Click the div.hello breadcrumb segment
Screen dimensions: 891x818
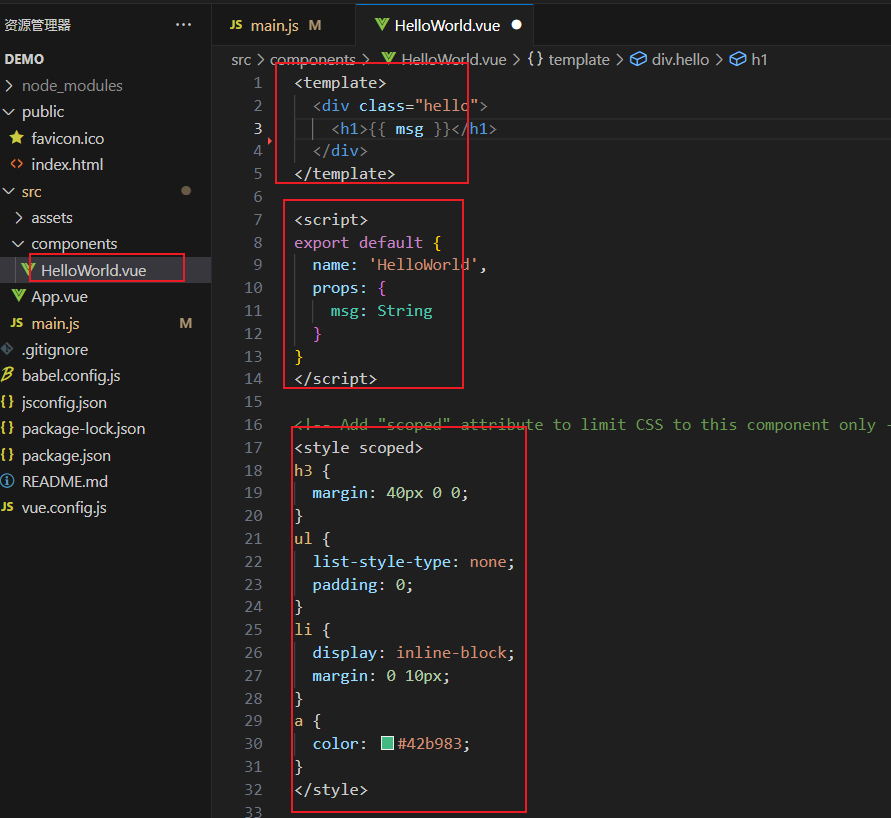(680, 60)
